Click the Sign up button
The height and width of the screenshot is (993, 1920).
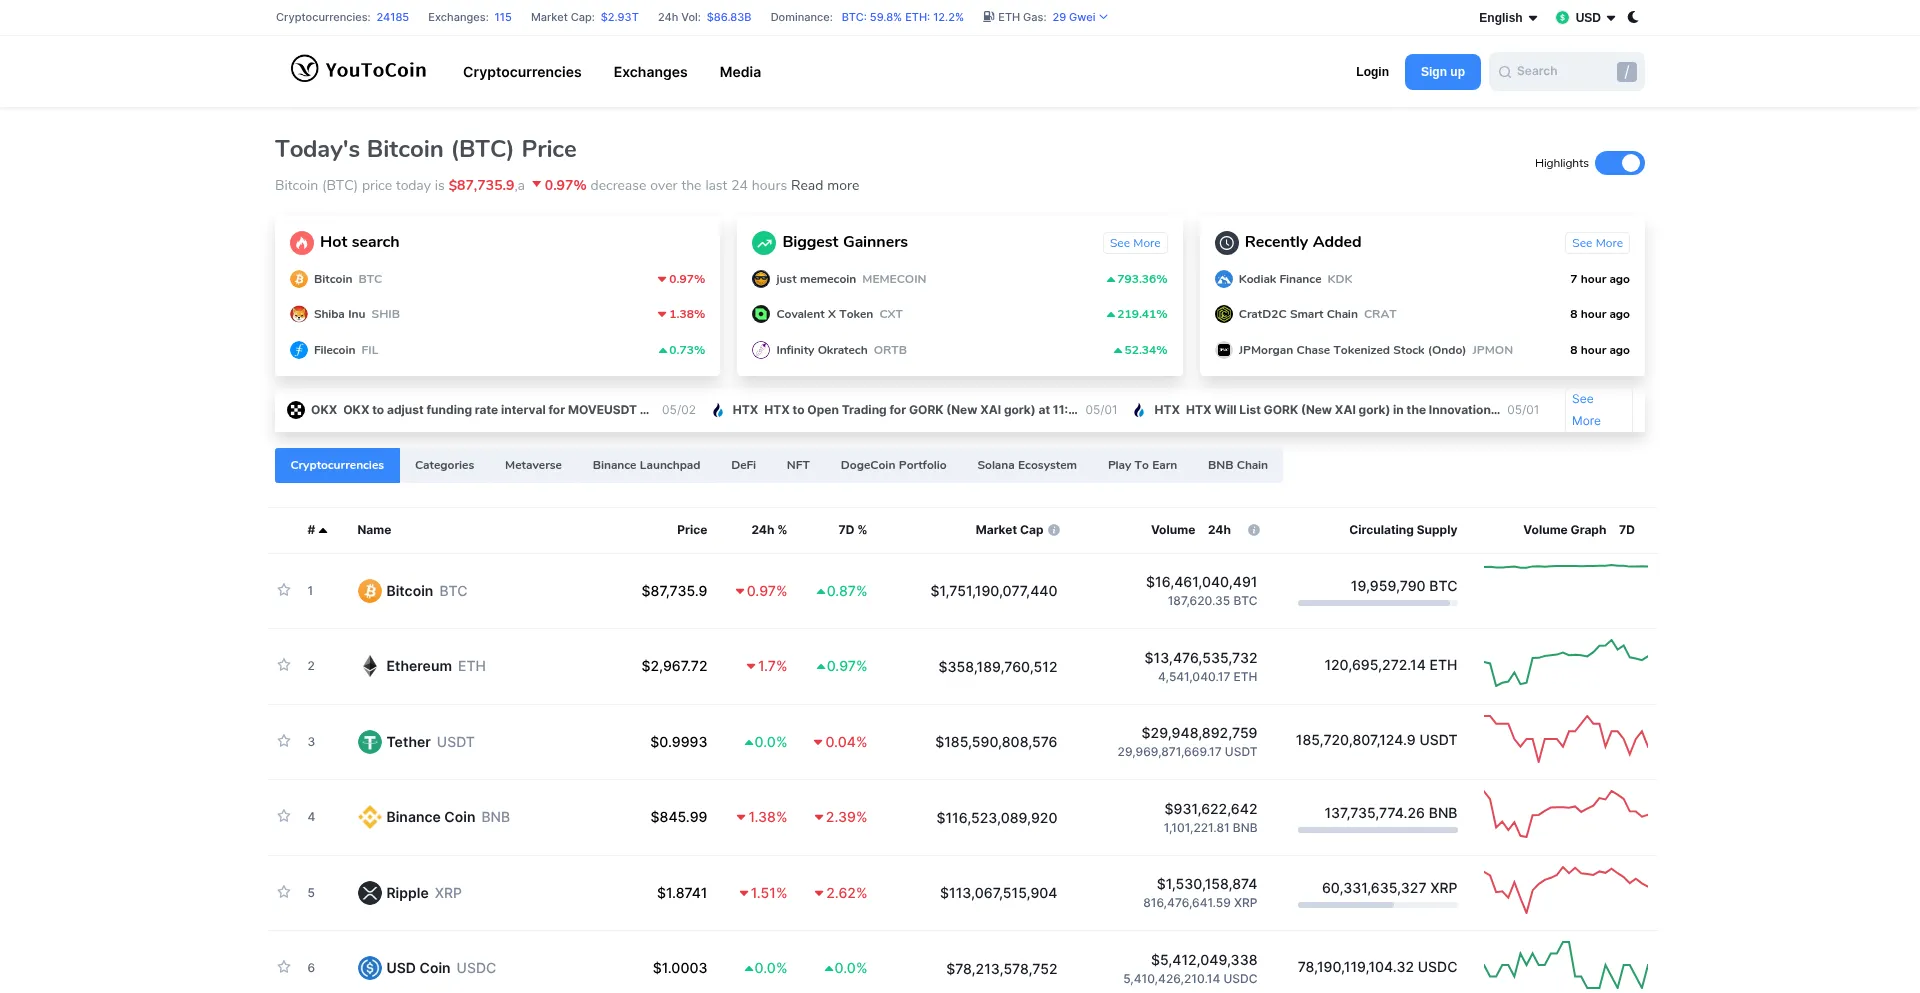[1441, 71]
